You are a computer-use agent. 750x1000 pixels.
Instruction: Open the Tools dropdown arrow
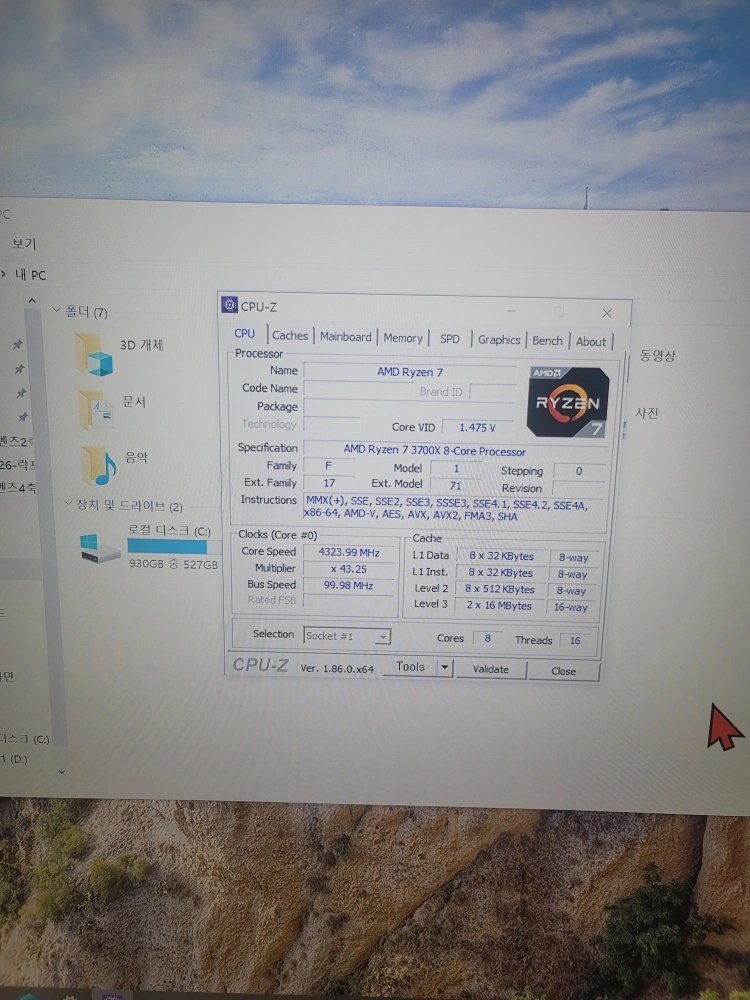445,668
